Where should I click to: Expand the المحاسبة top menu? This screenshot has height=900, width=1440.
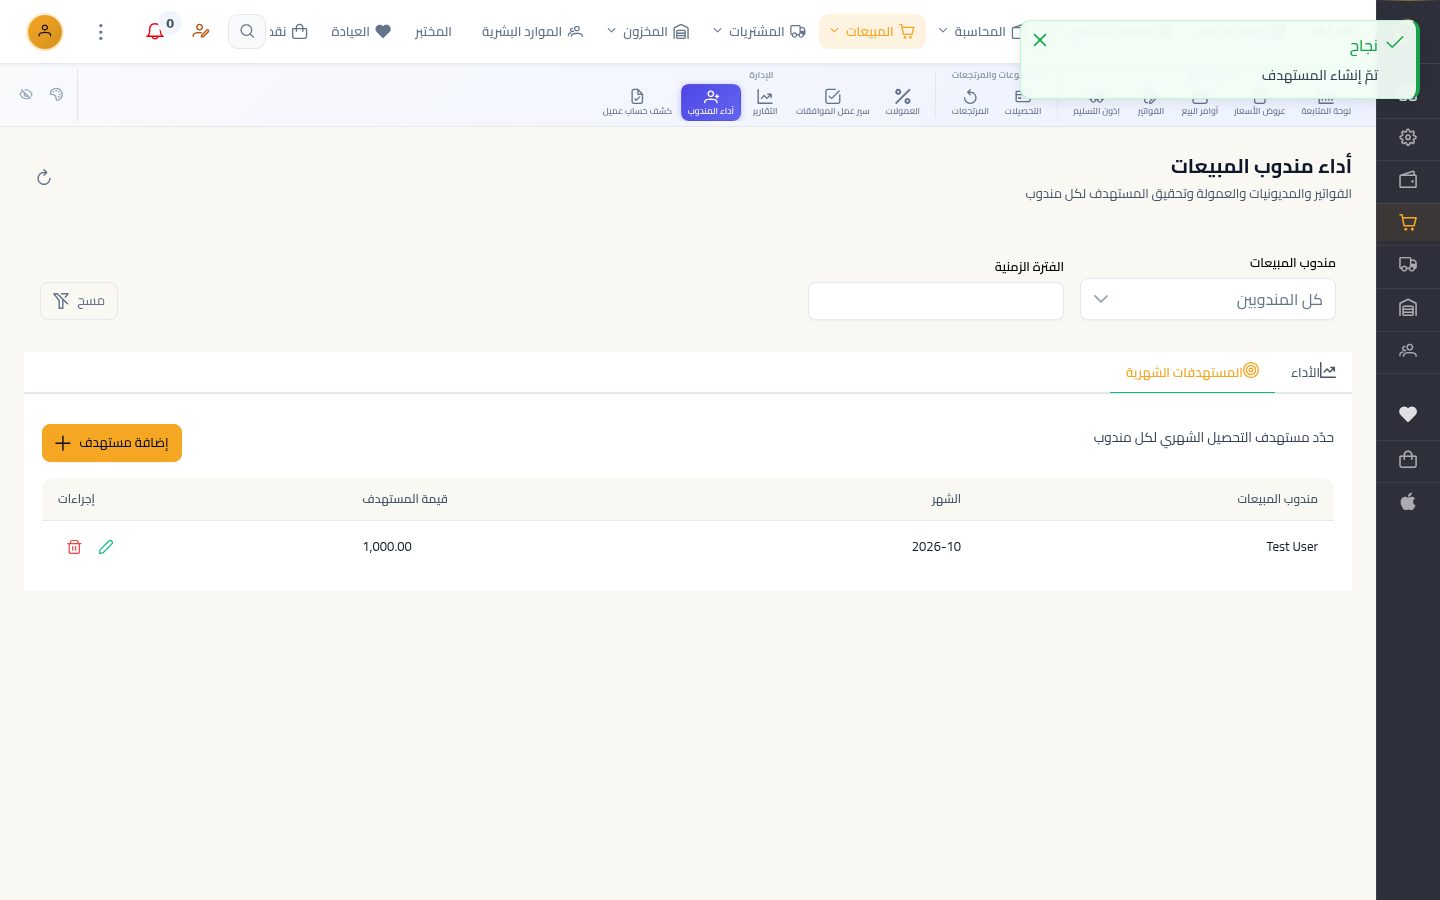click(x=980, y=32)
